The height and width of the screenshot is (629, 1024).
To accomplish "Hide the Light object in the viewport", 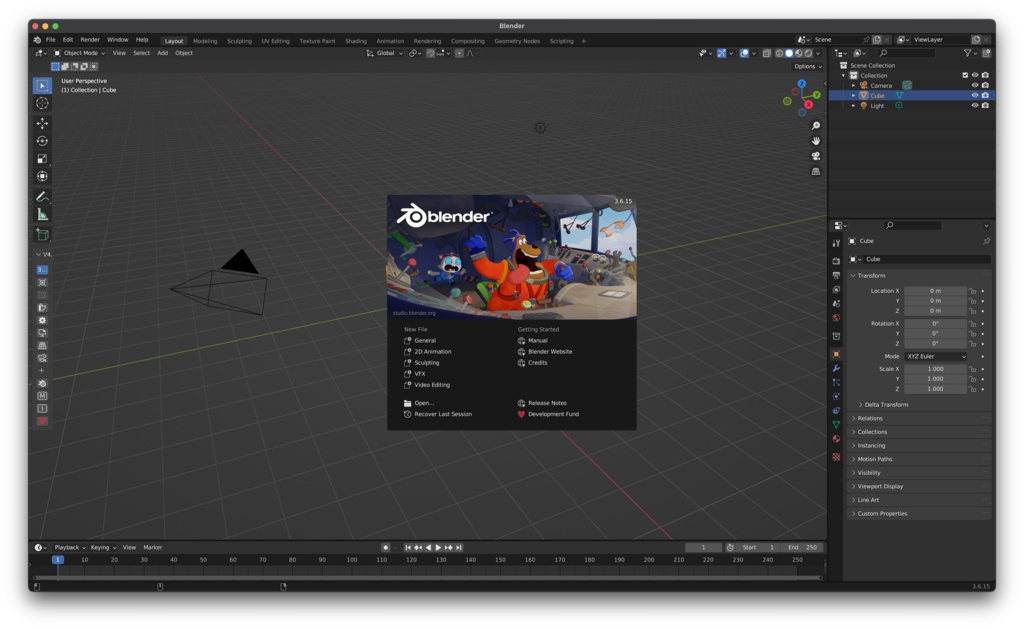I will [975, 106].
